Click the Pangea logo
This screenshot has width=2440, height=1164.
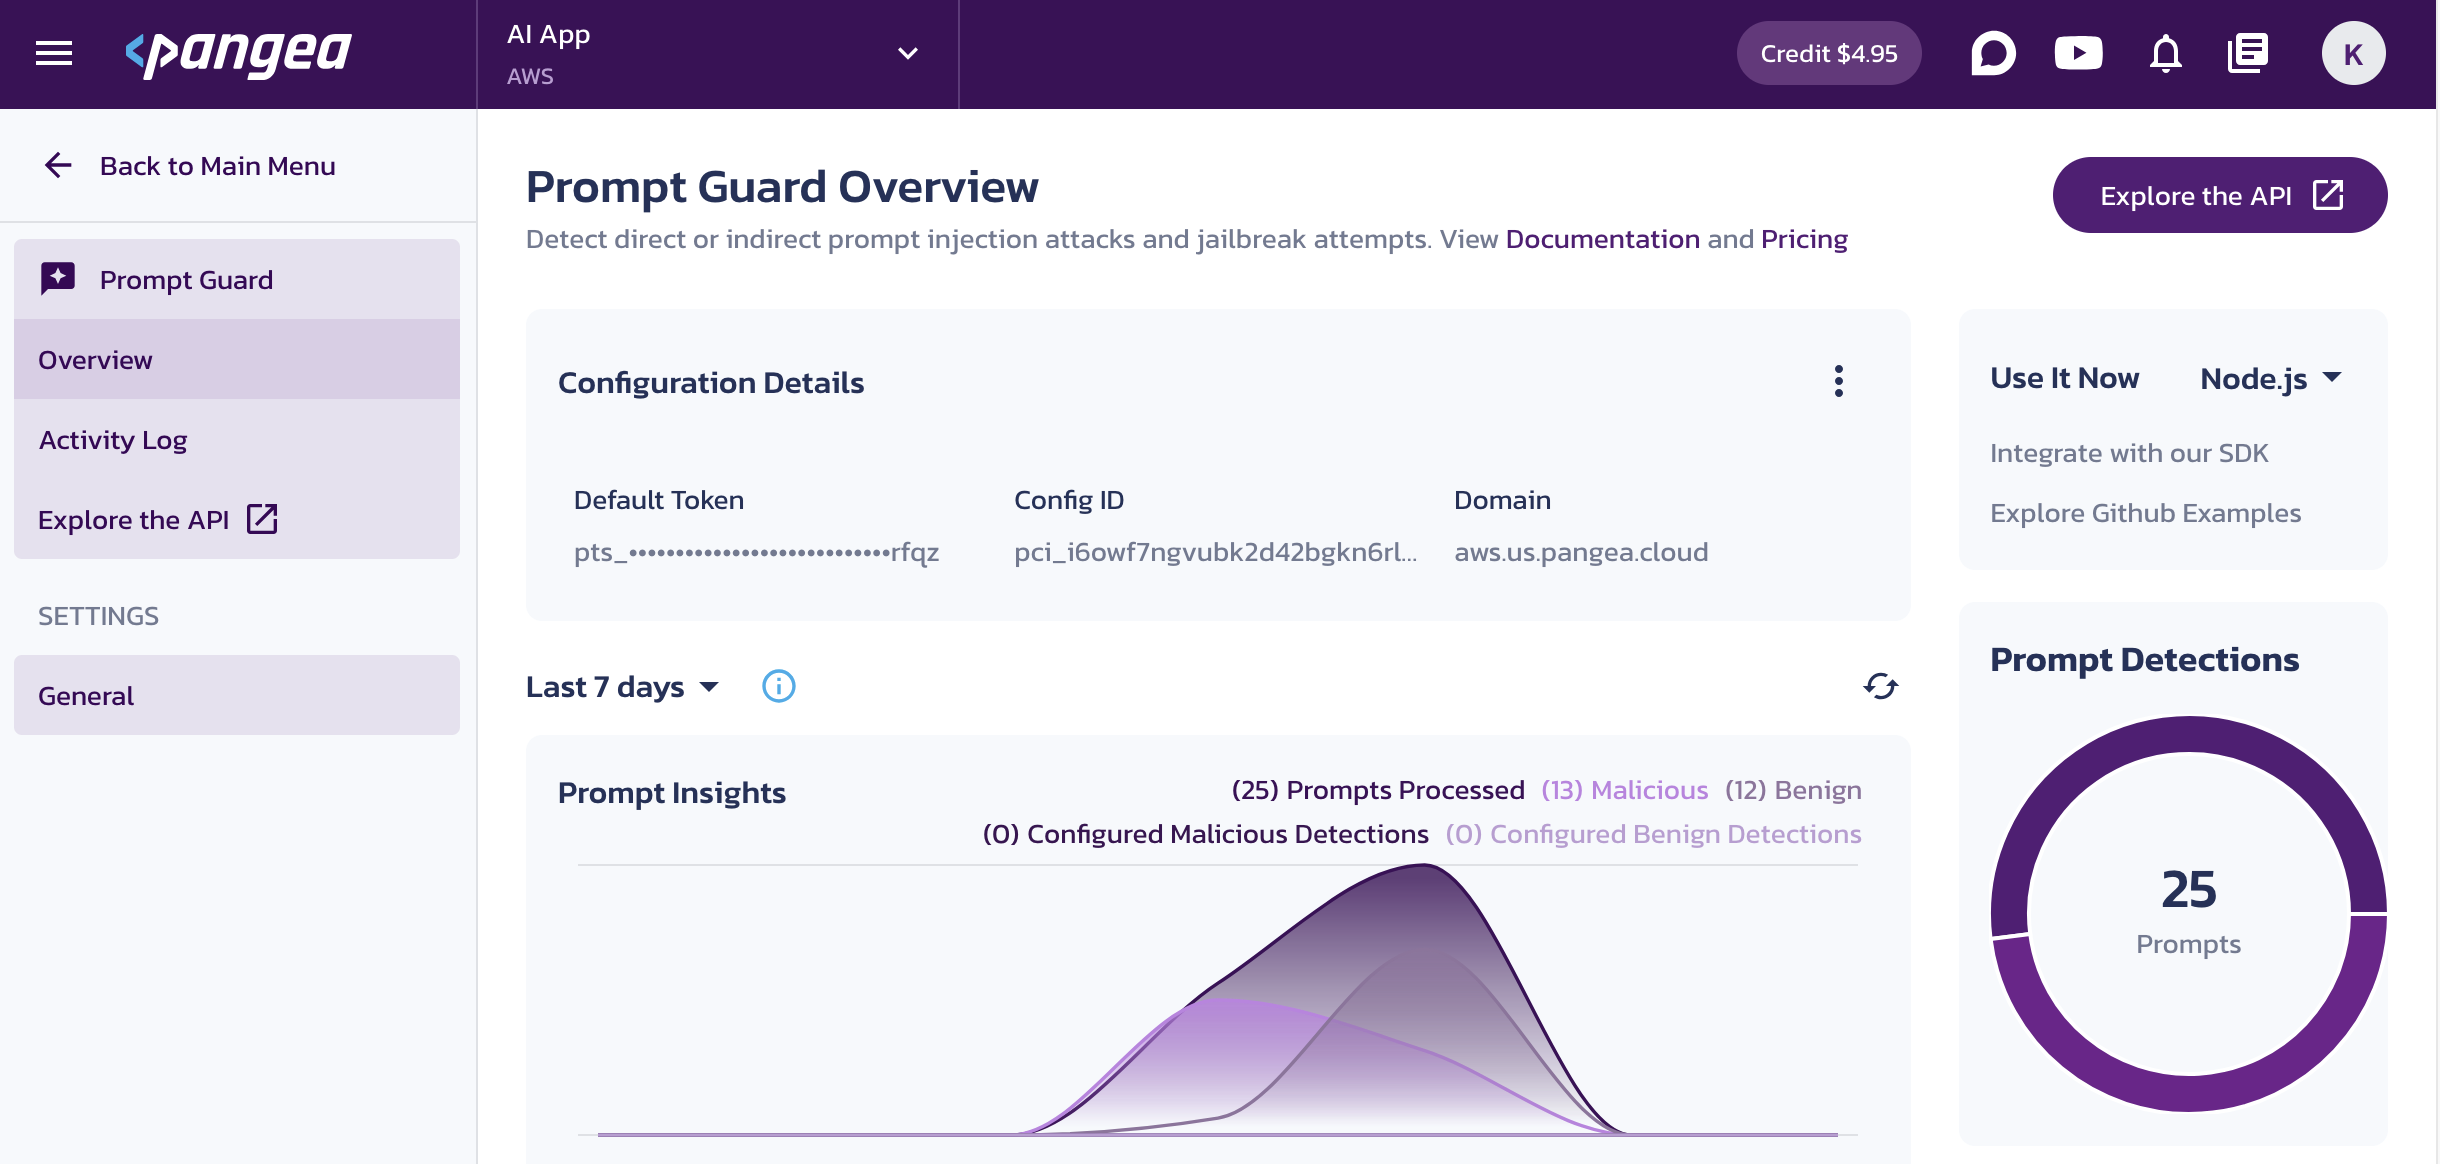[238, 53]
